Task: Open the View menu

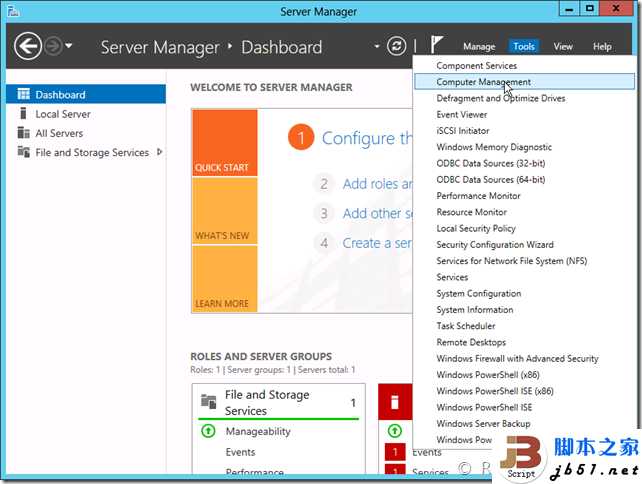Action: click(563, 47)
